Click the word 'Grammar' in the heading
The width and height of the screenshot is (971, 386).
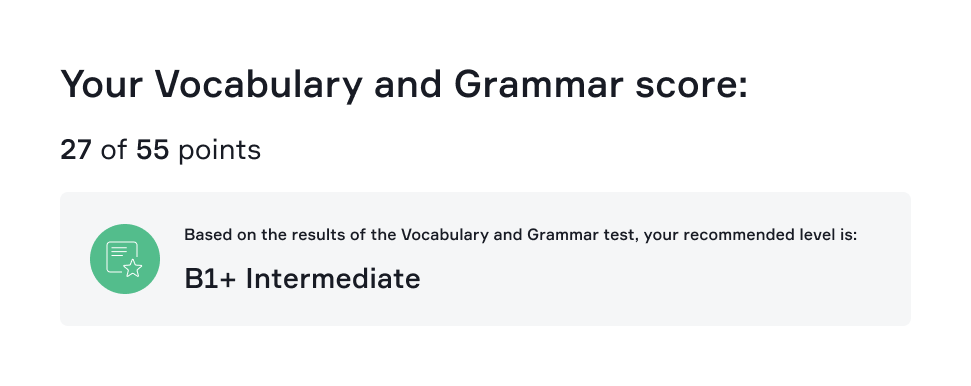tap(538, 84)
